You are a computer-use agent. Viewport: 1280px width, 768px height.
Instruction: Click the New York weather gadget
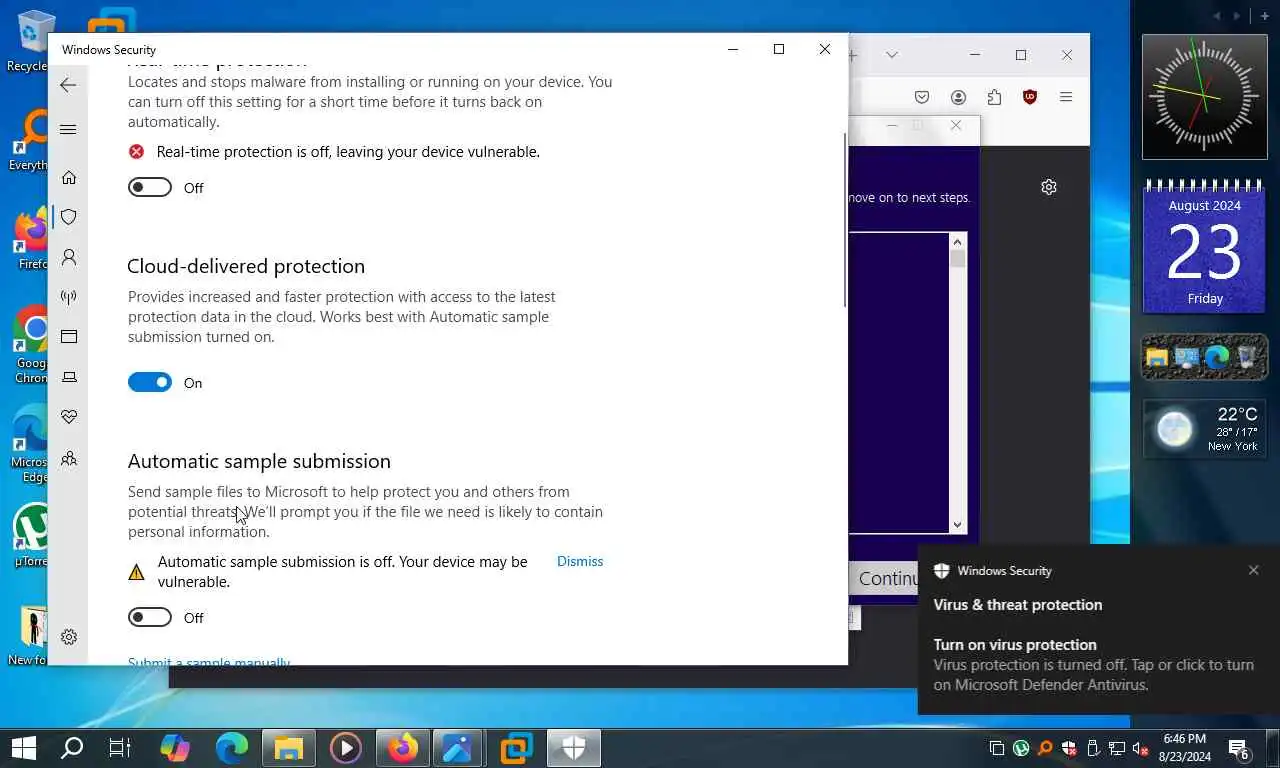[x=1205, y=429]
